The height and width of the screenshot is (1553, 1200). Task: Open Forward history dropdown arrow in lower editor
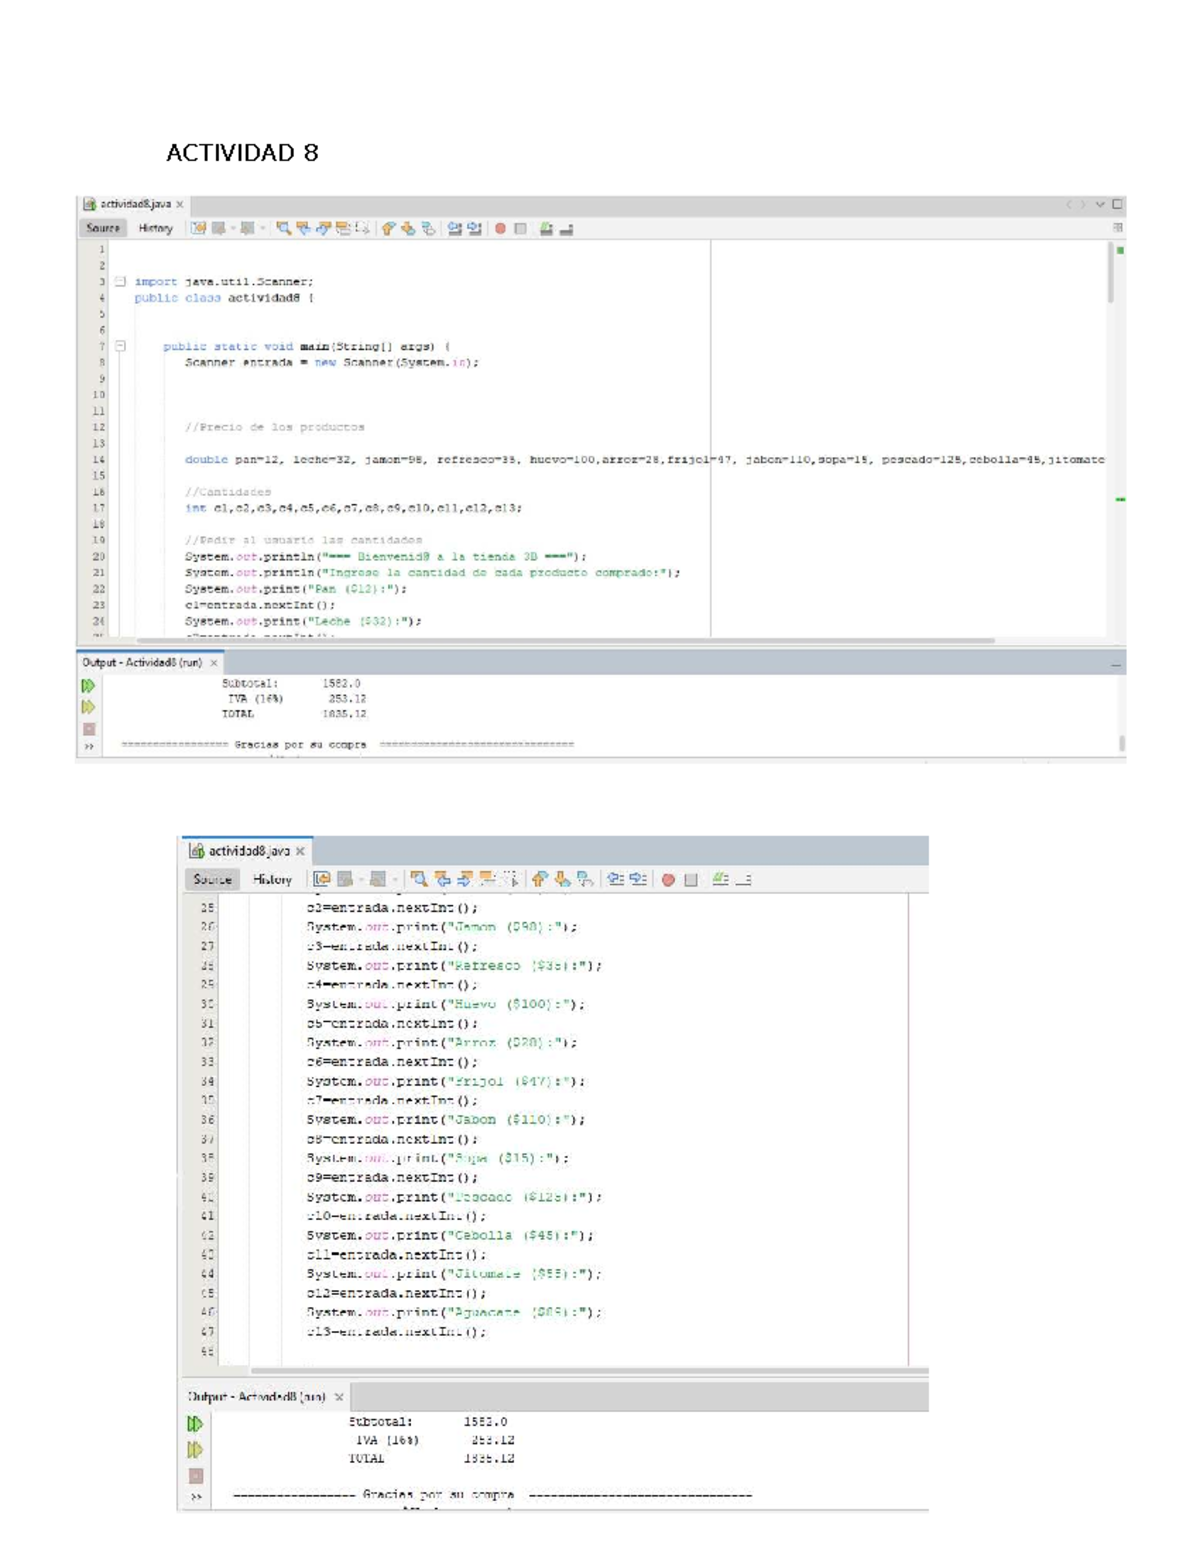[x=395, y=880]
